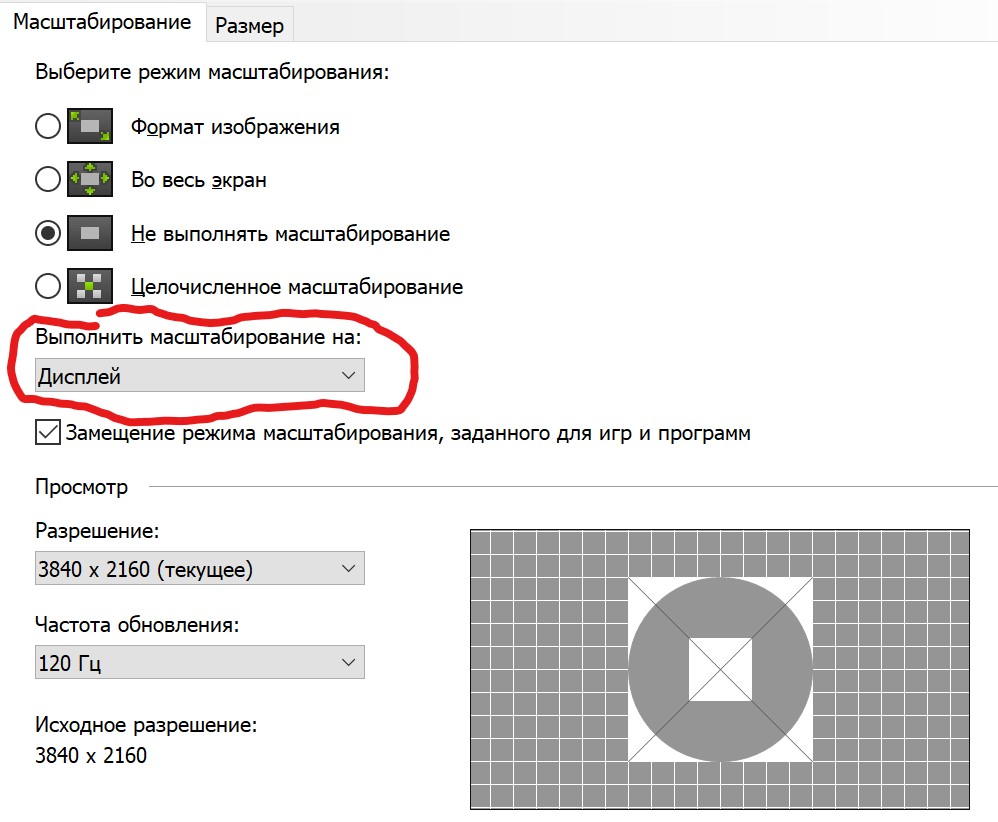Open the refresh rate dropdown showing 120 Гц
The width and height of the screenshot is (998, 822).
199,662
